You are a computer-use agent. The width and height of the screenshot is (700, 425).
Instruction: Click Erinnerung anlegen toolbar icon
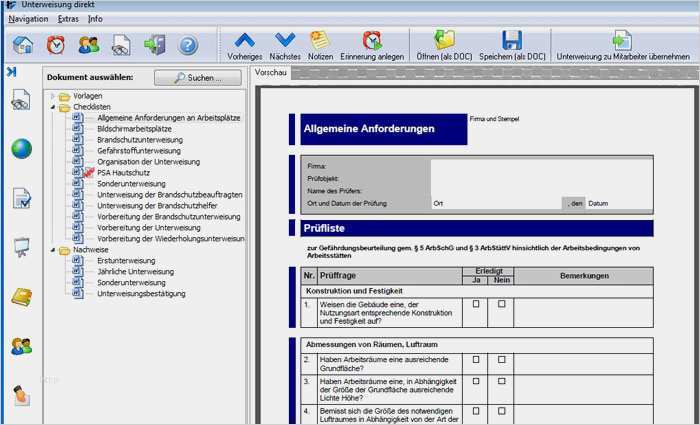[x=371, y=44]
